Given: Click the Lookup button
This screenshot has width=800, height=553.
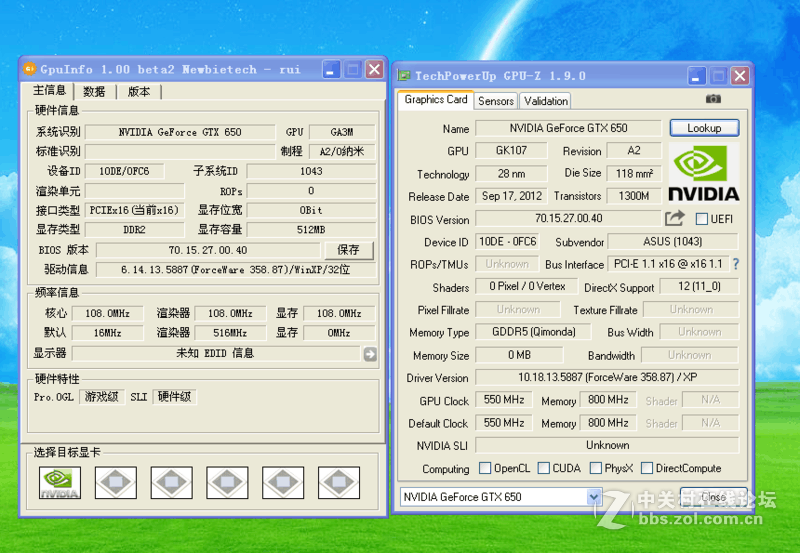Looking at the screenshot, I should click(704, 128).
